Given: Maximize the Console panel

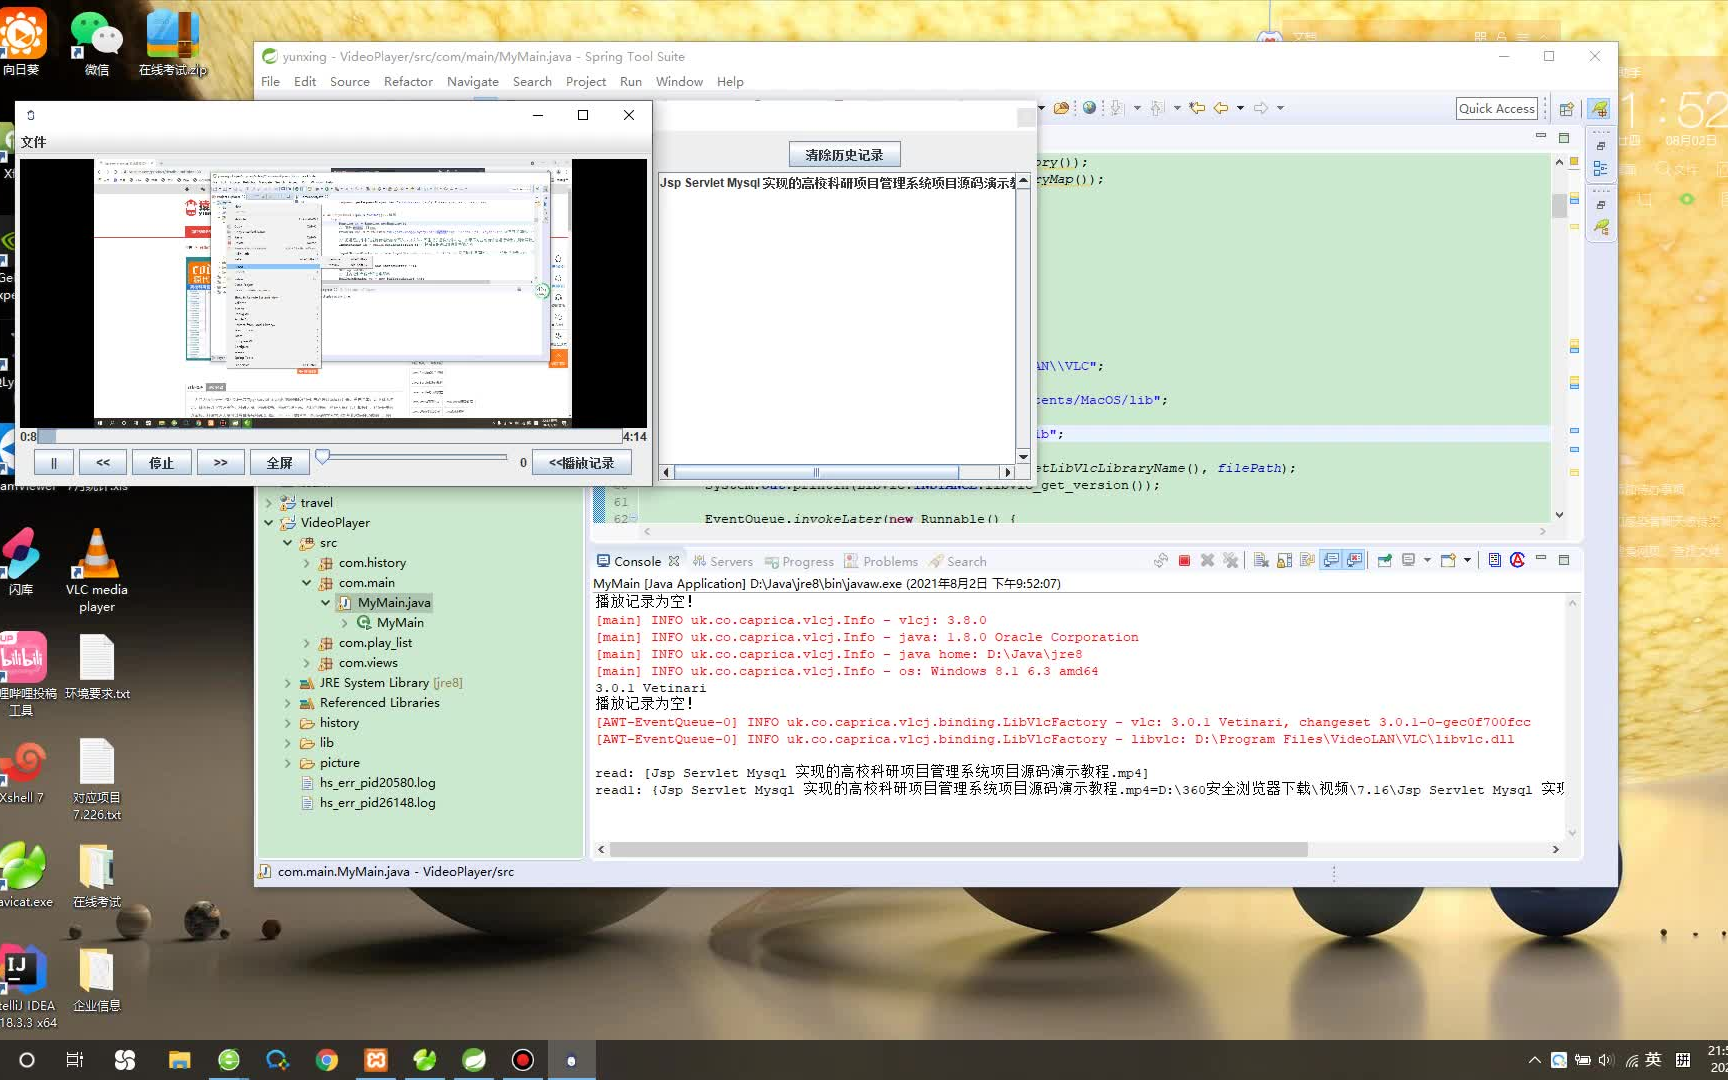Looking at the screenshot, I should point(1564,560).
